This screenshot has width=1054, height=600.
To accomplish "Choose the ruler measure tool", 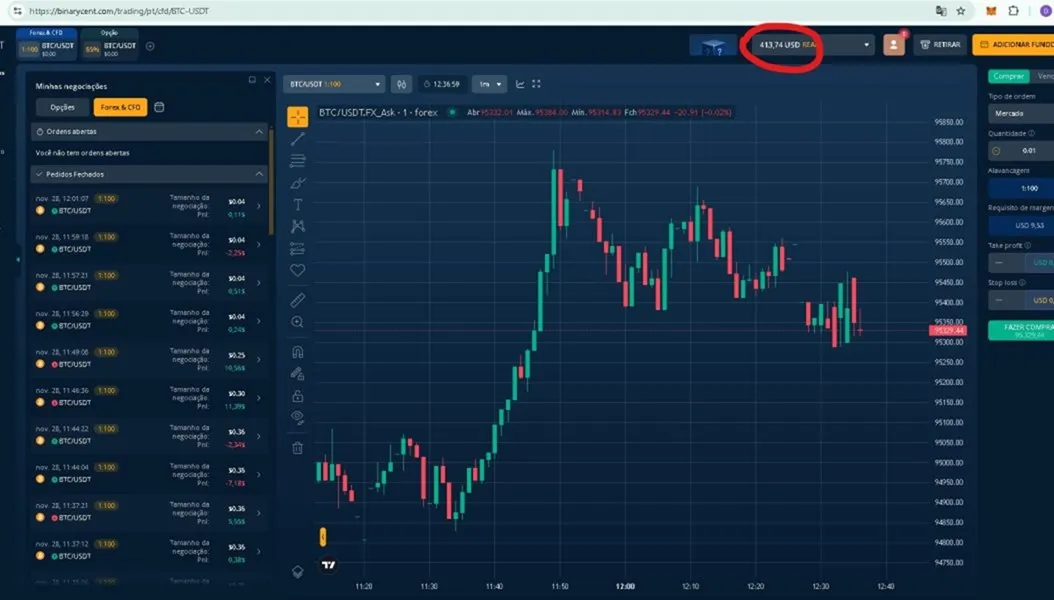I will [x=298, y=300].
